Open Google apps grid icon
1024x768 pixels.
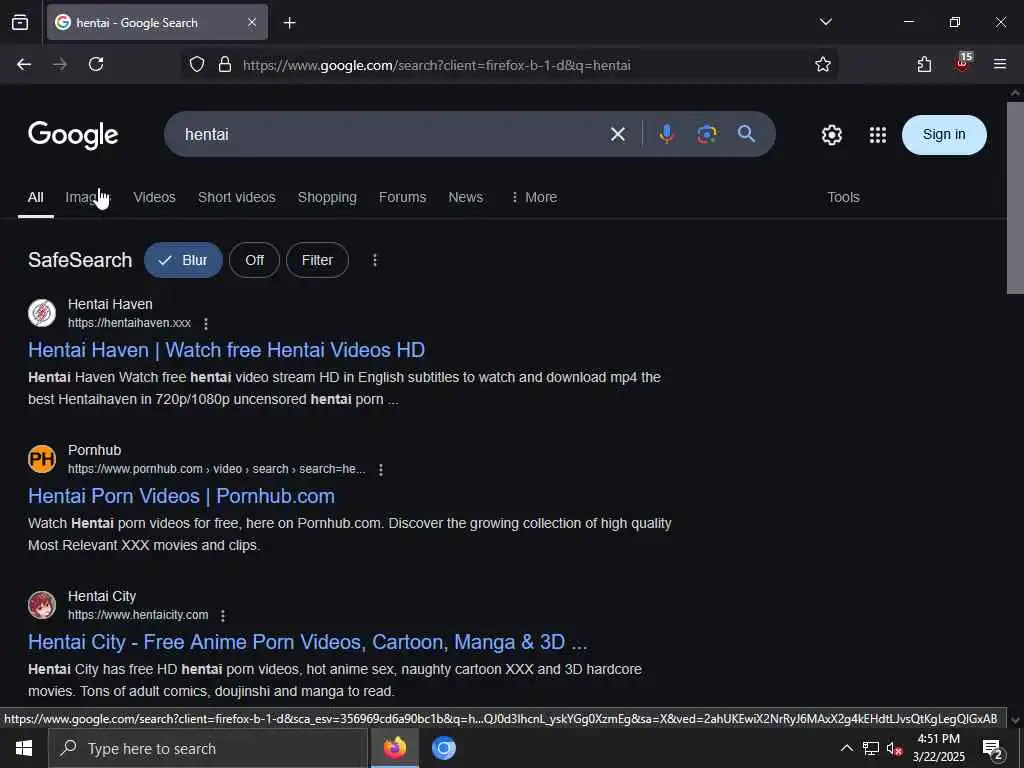point(878,135)
